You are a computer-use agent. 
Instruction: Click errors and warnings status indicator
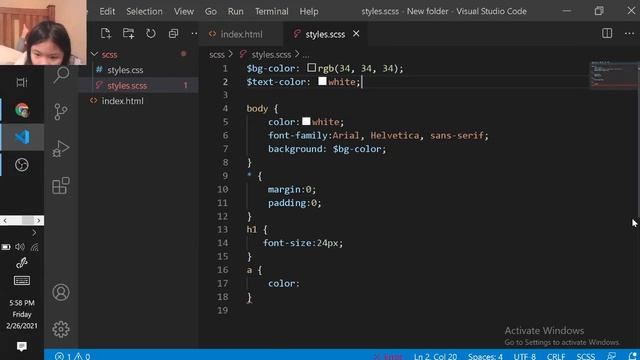73,356
